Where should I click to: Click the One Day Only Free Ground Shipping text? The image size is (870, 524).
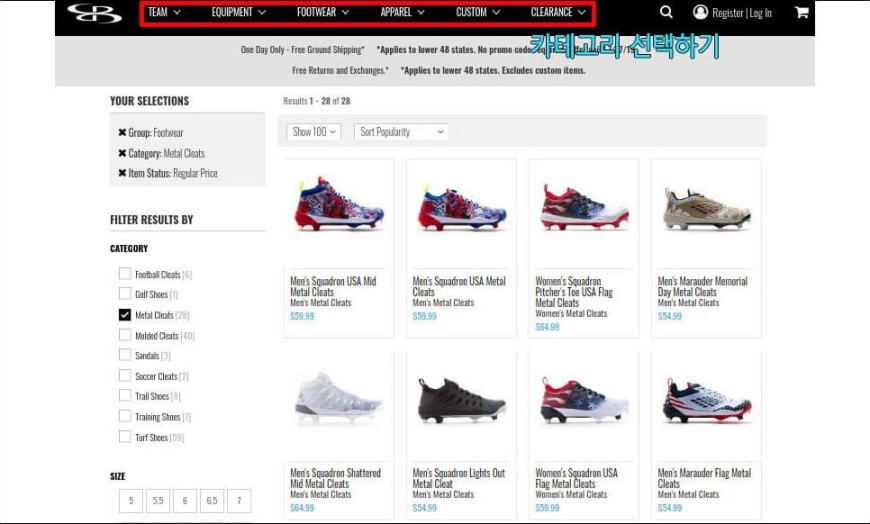(302, 49)
